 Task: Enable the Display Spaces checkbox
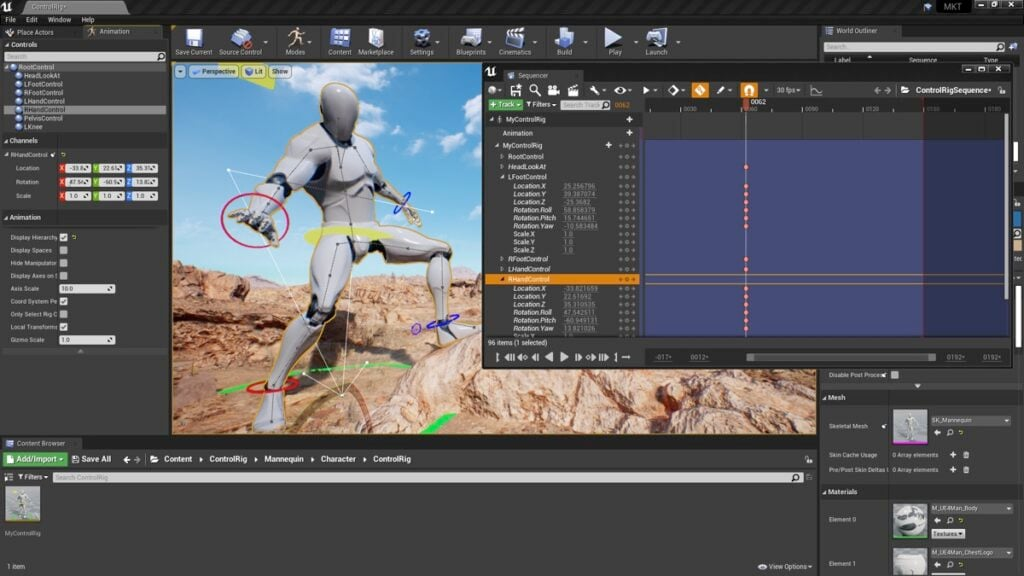coord(64,250)
